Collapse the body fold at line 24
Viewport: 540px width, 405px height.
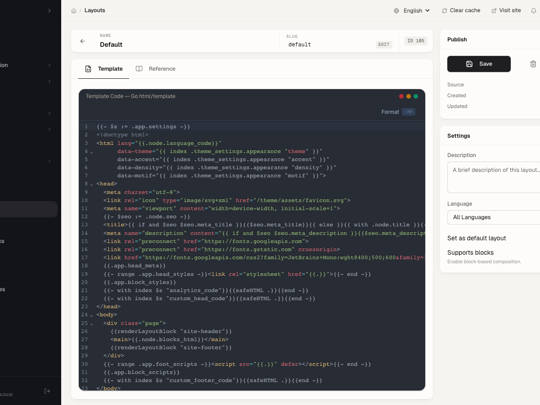(x=91, y=315)
